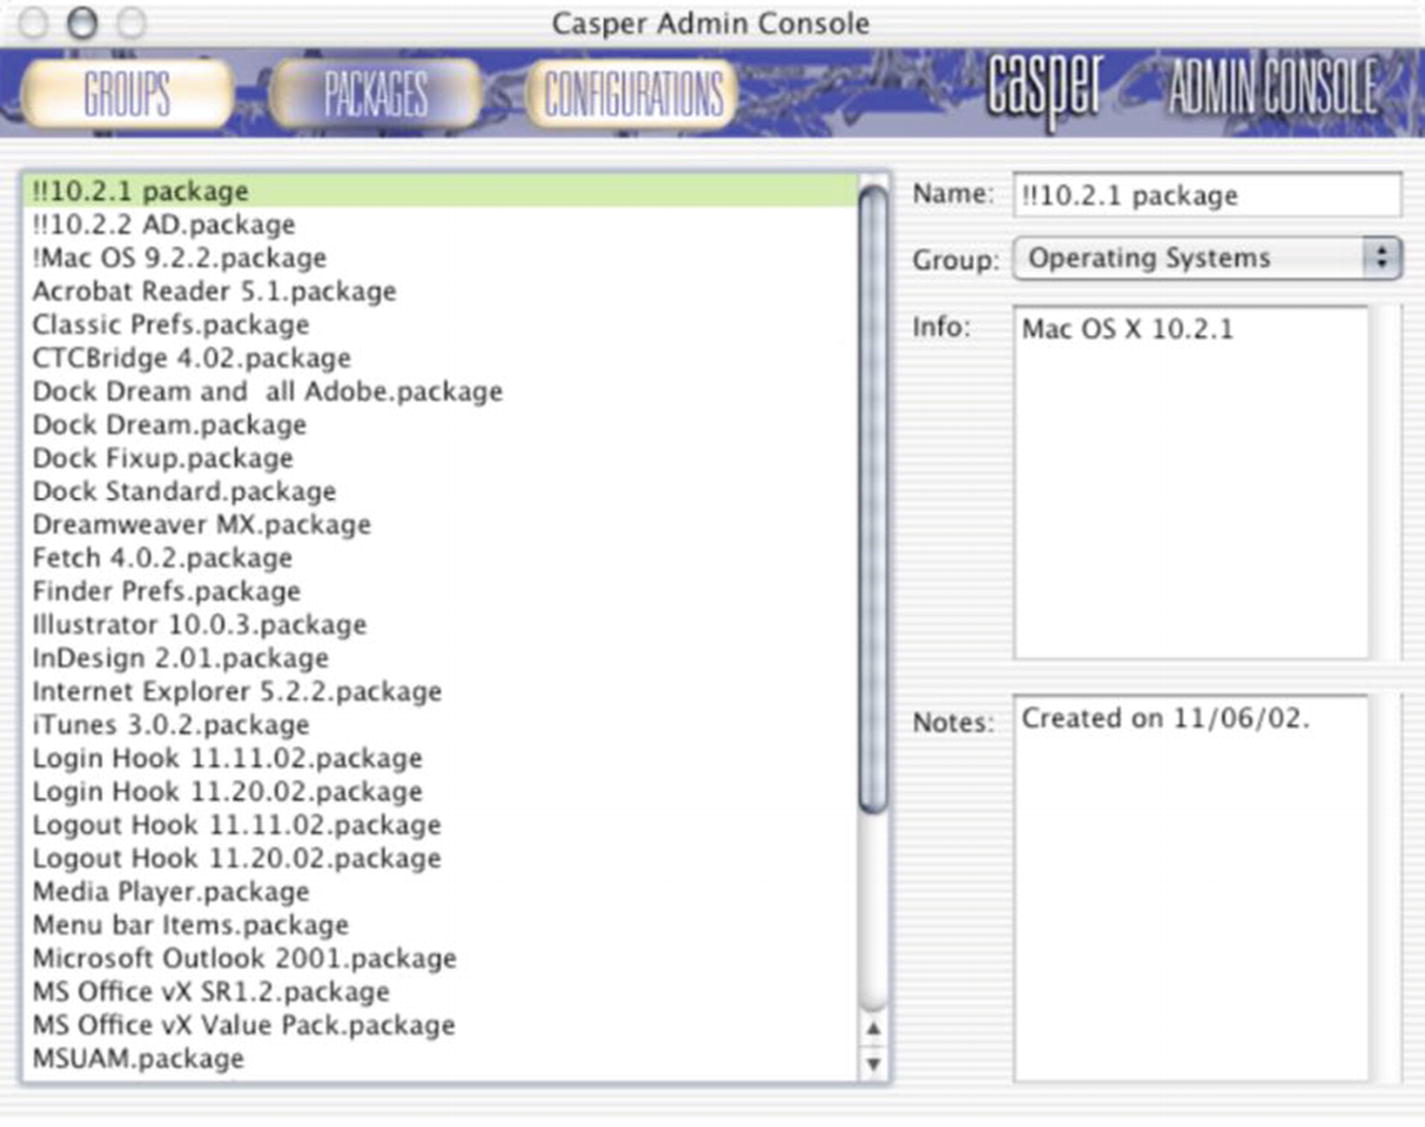The width and height of the screenshot is (1425, 1127).
Task: Select MSUAM.package
Action: pos(440,1058)
